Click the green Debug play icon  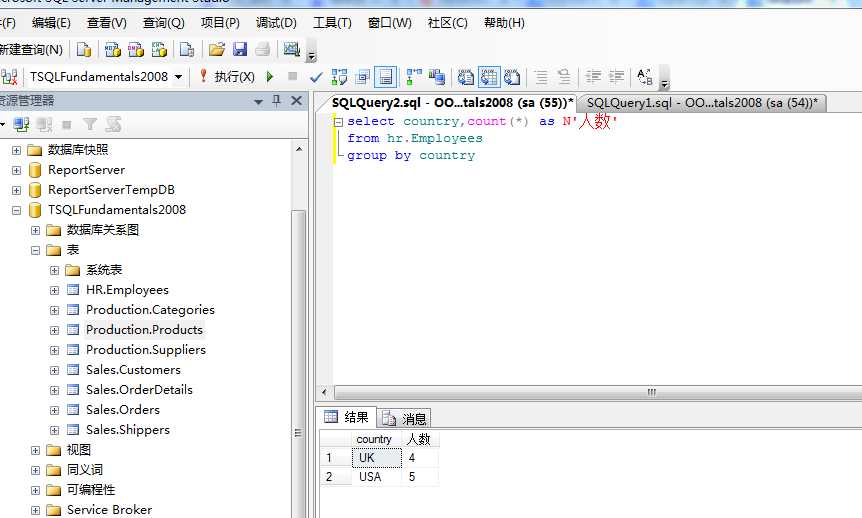270,76
